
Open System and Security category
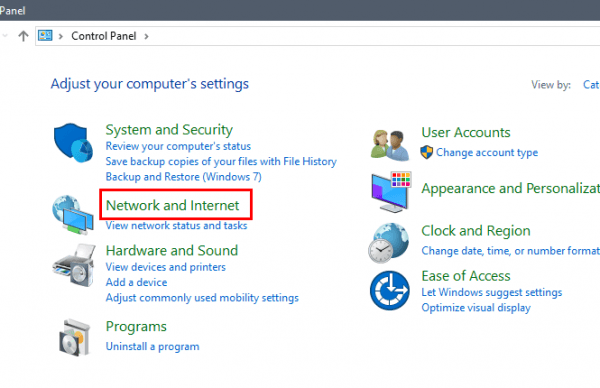click(x=169, y=130)
